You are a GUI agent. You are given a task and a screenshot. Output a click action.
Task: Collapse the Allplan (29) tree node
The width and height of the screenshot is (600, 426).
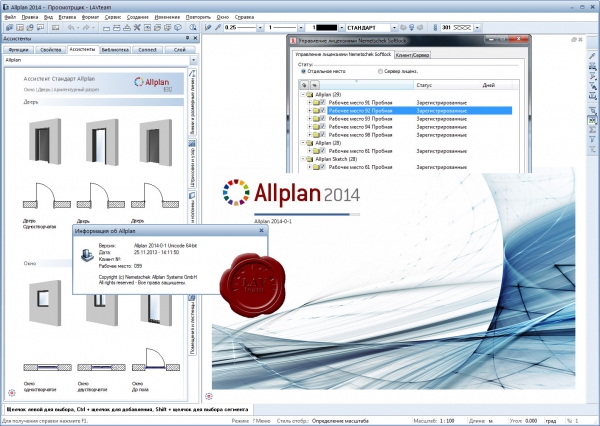click(x=303, y=94)
